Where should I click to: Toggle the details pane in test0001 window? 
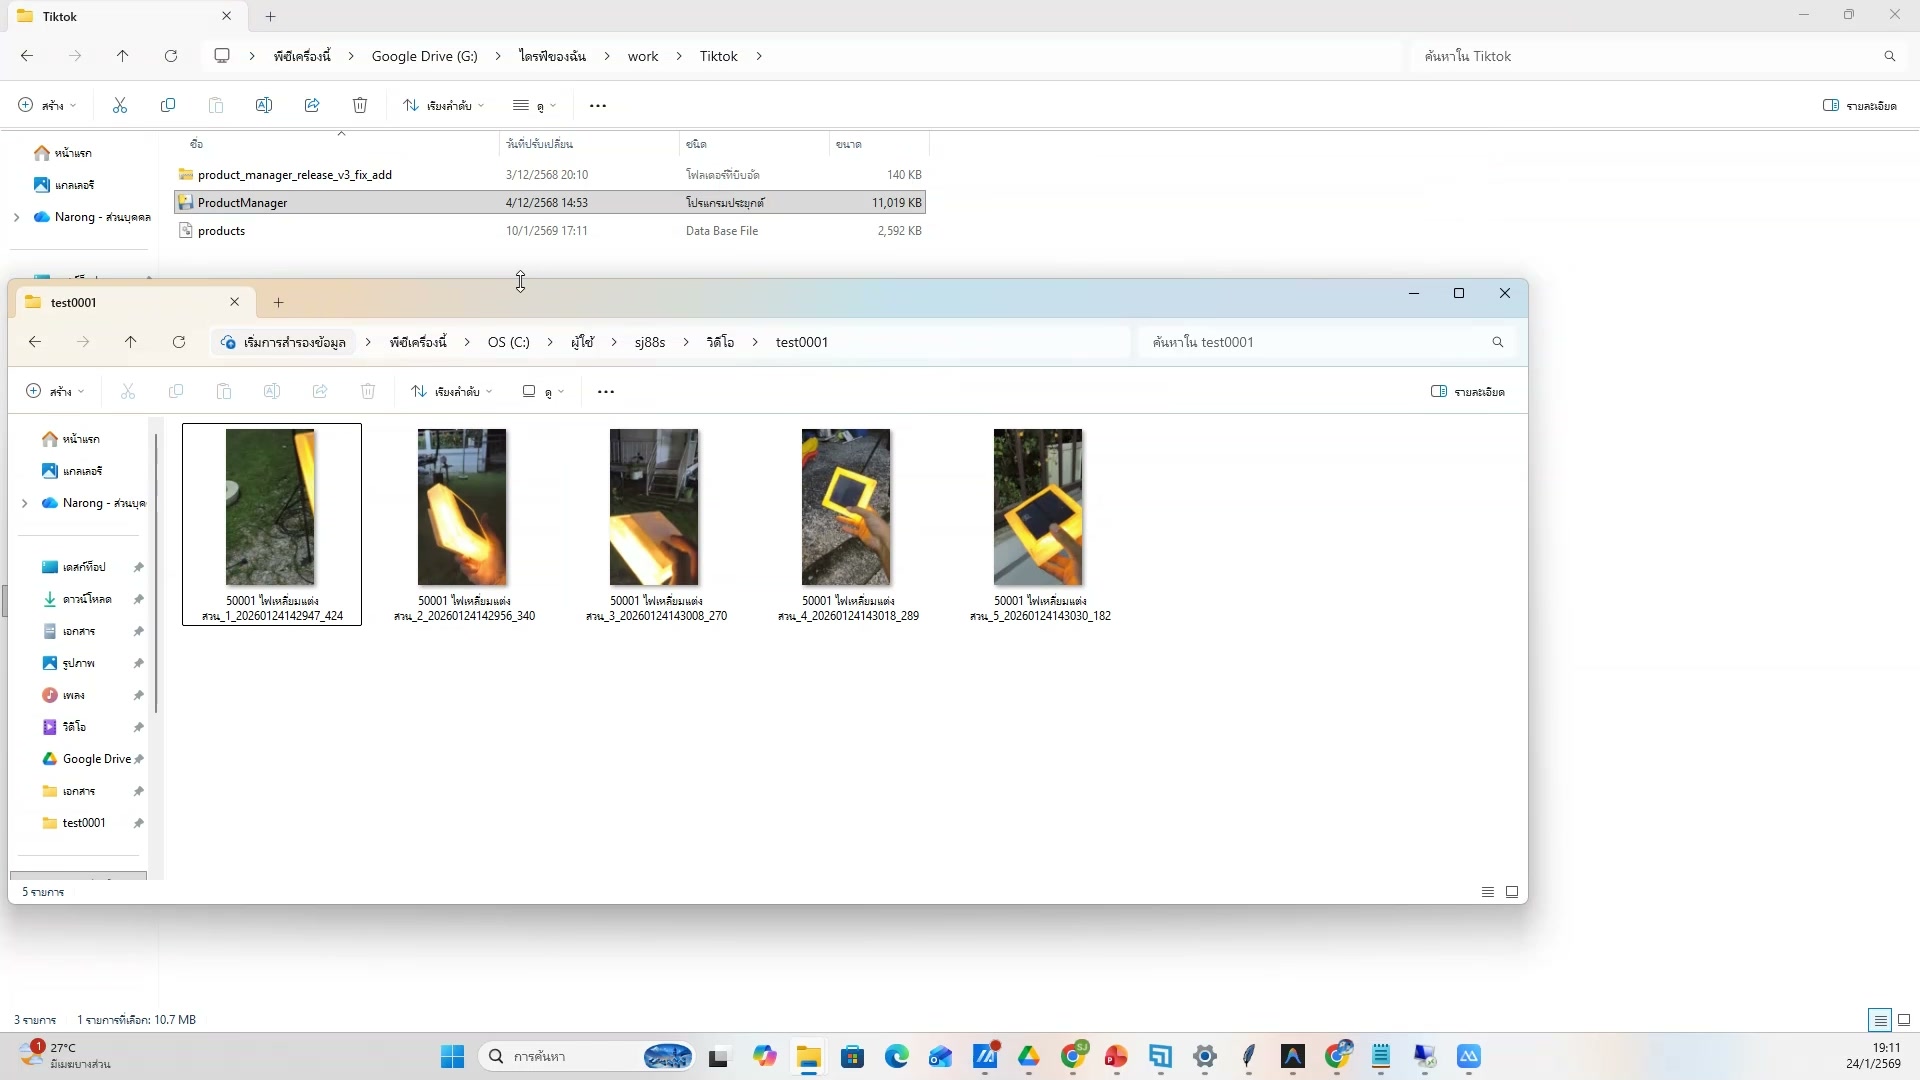click(x=1468, y=392)
